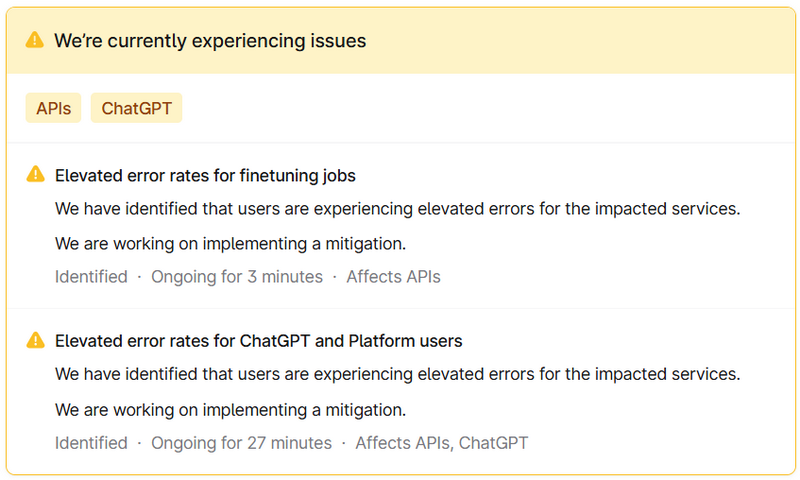Open "Elevated error rates for ChatGPT and Platform users"
This screenshot has height=480, width=800.
pos(258,341)
